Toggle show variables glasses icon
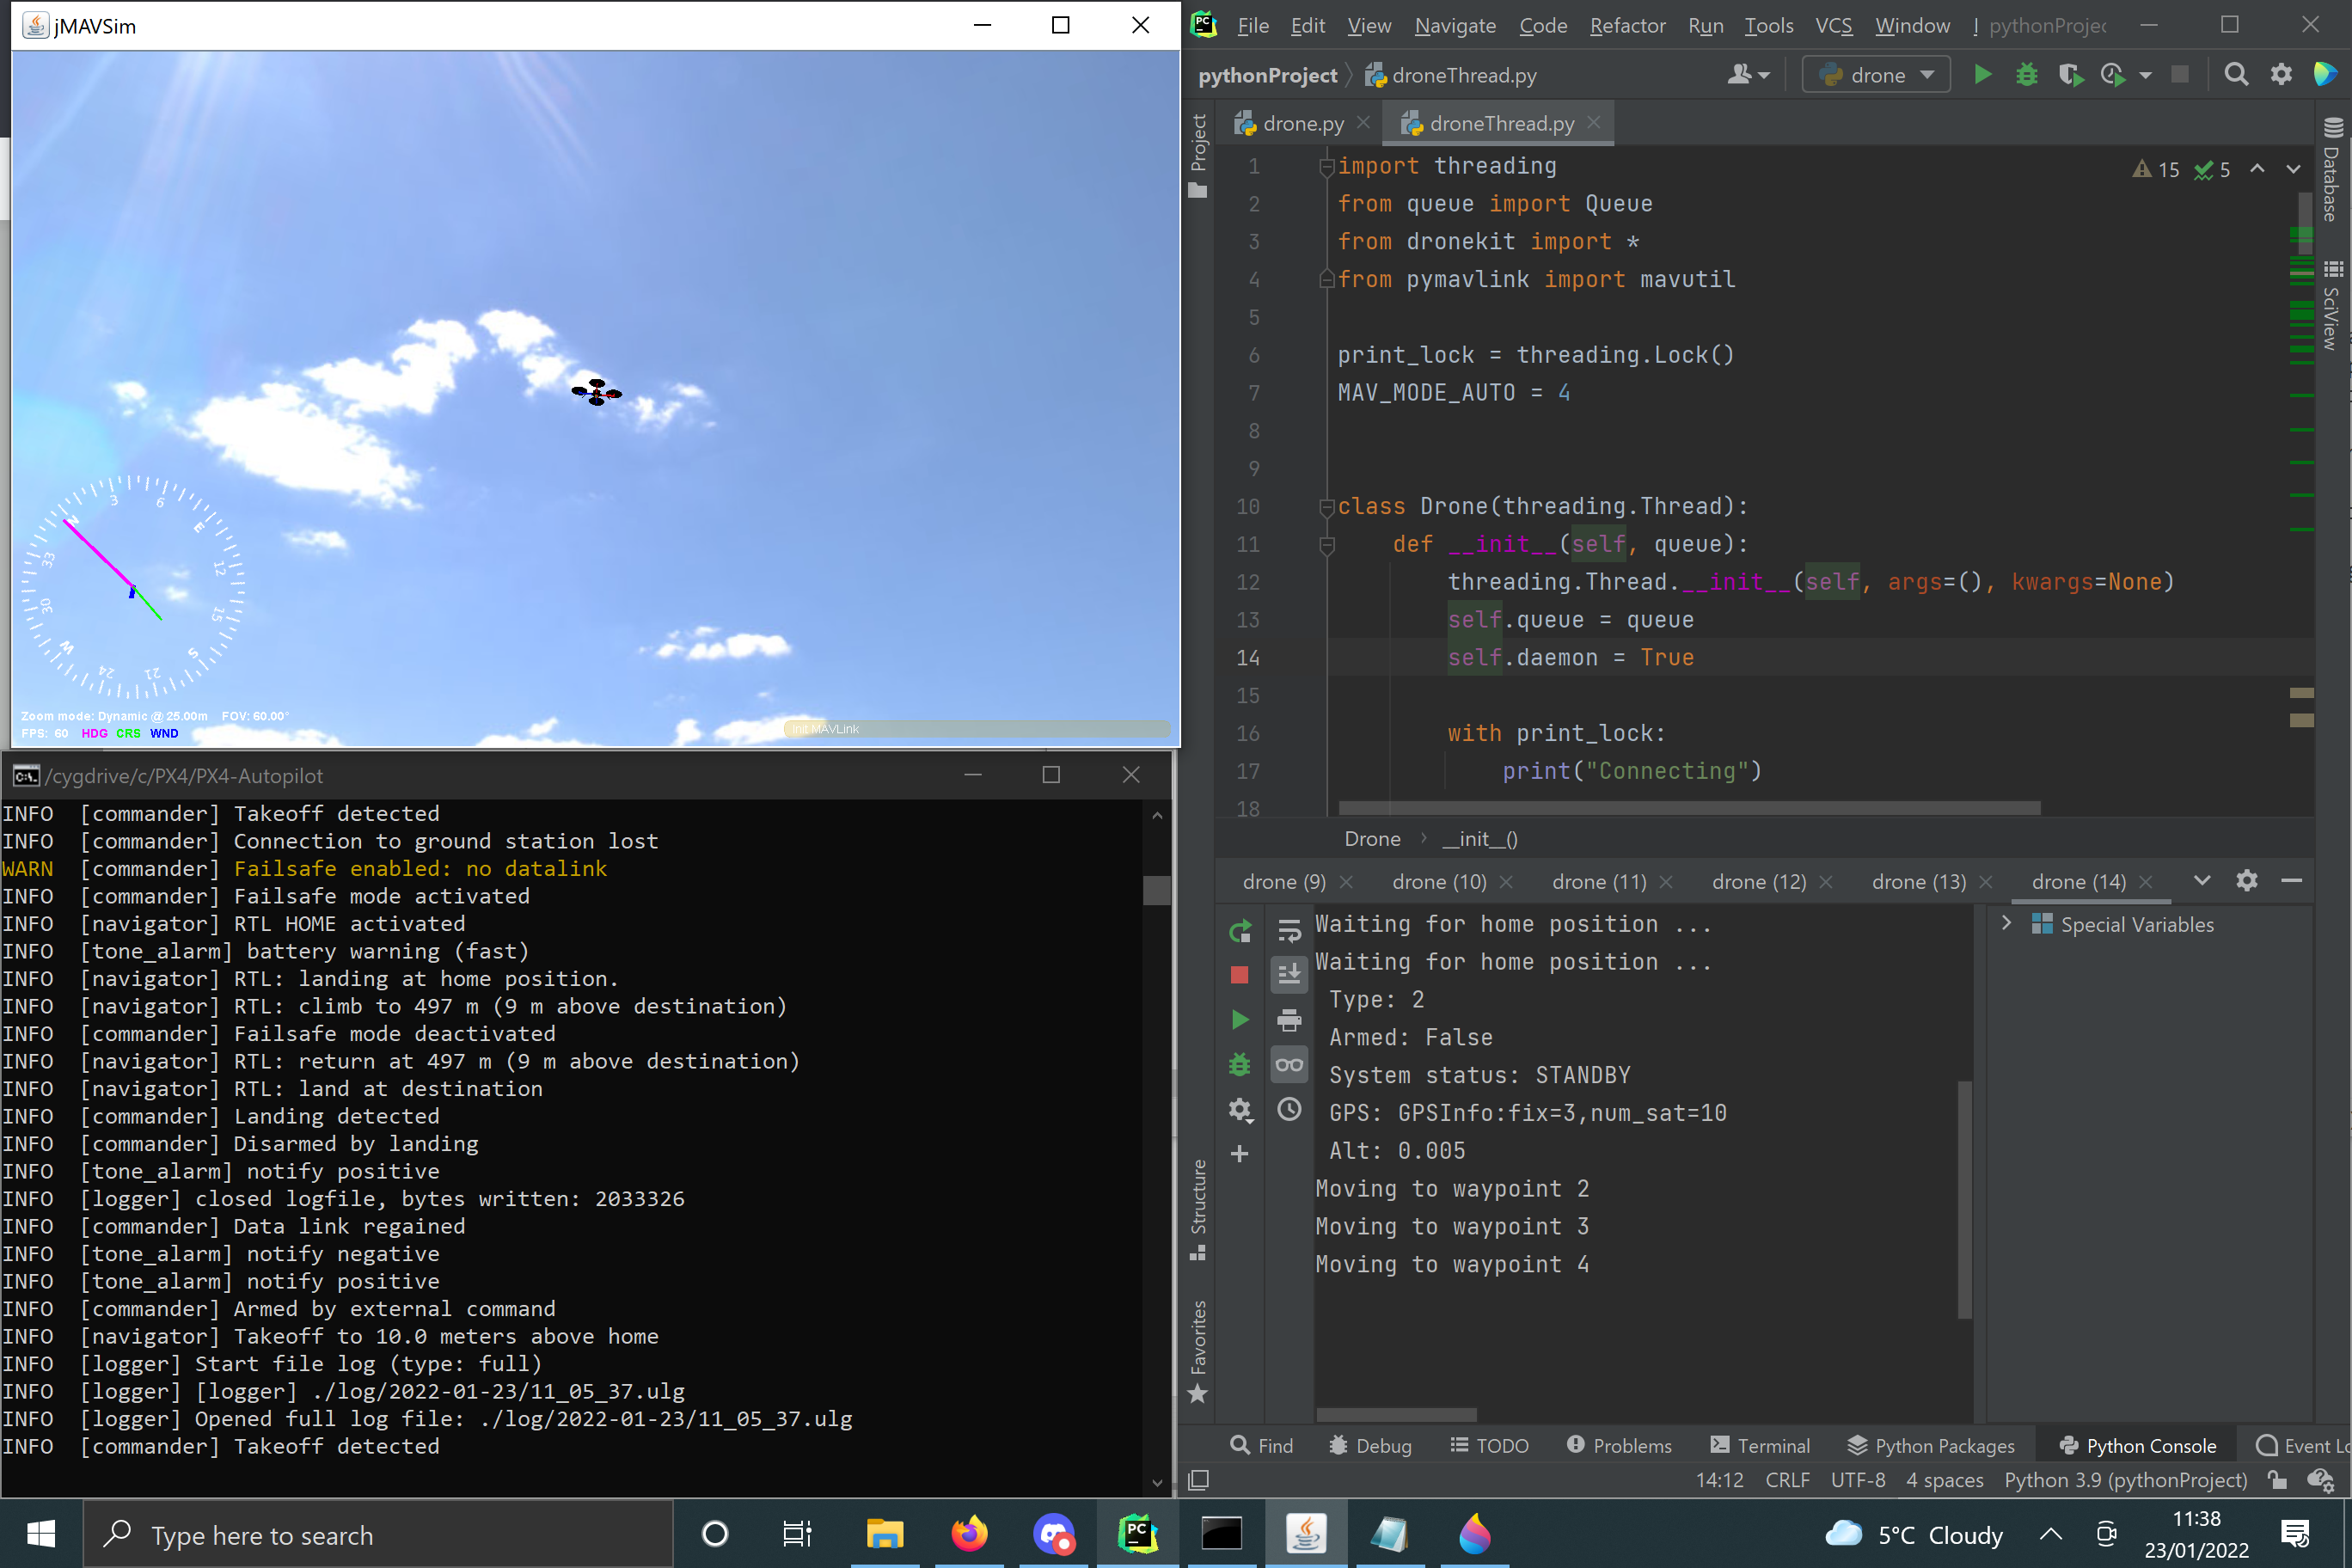The image size is (2352, 1568). 1289,1064
